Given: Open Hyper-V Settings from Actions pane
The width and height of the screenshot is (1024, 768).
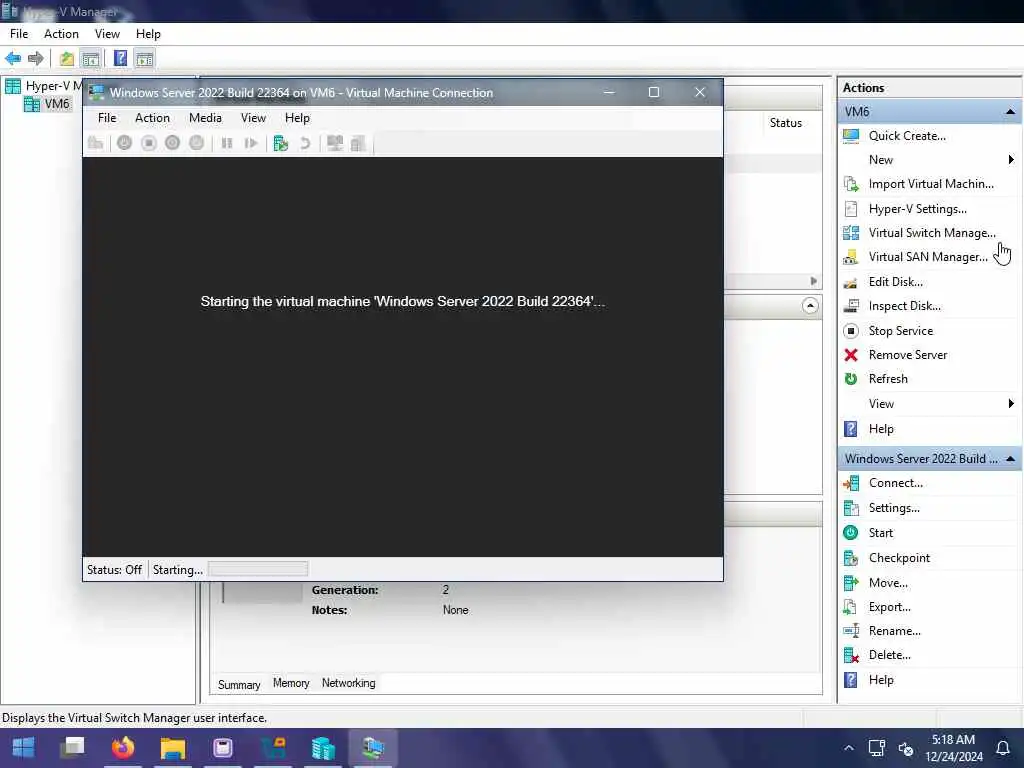Looking at the screenshot, I should click(x=917, y=209).
